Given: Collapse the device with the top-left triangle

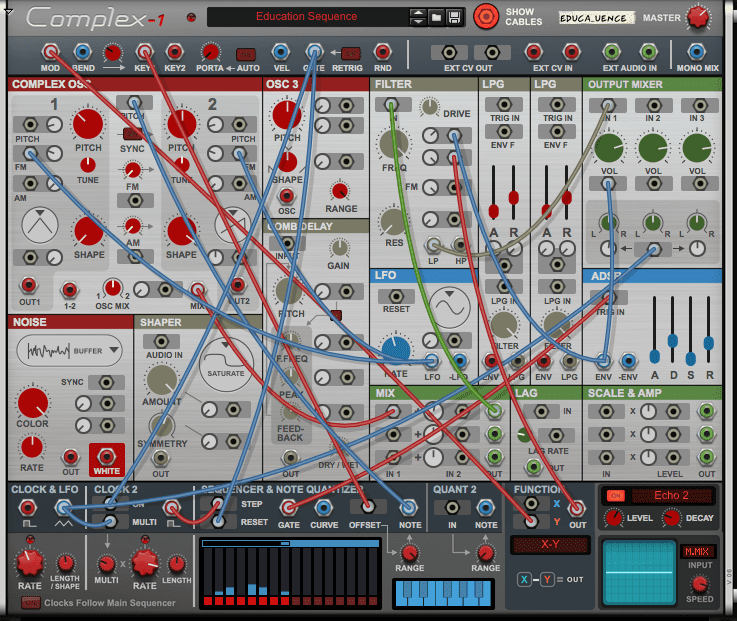Looking at the screenshot, I should tap(8, 10).
